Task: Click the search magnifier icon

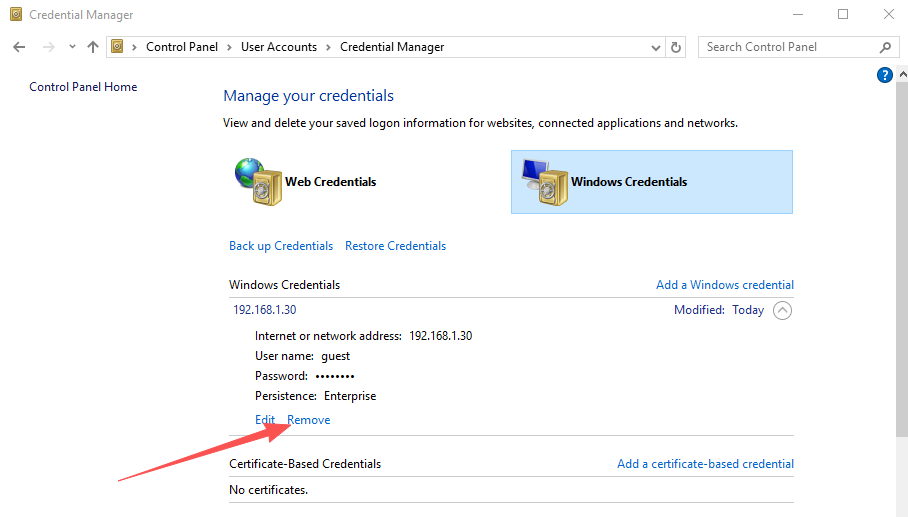Action: (x=885, y=47)
